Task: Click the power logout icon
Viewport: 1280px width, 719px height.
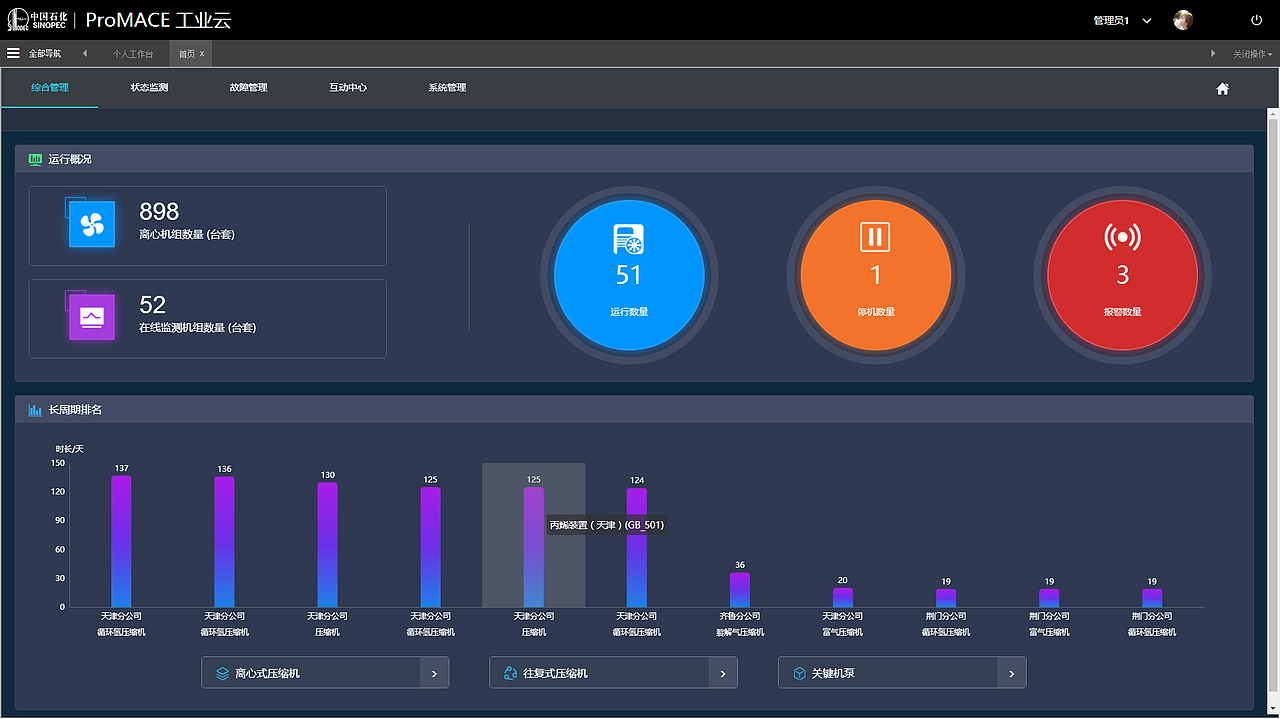Action: tap(1257, 20)
